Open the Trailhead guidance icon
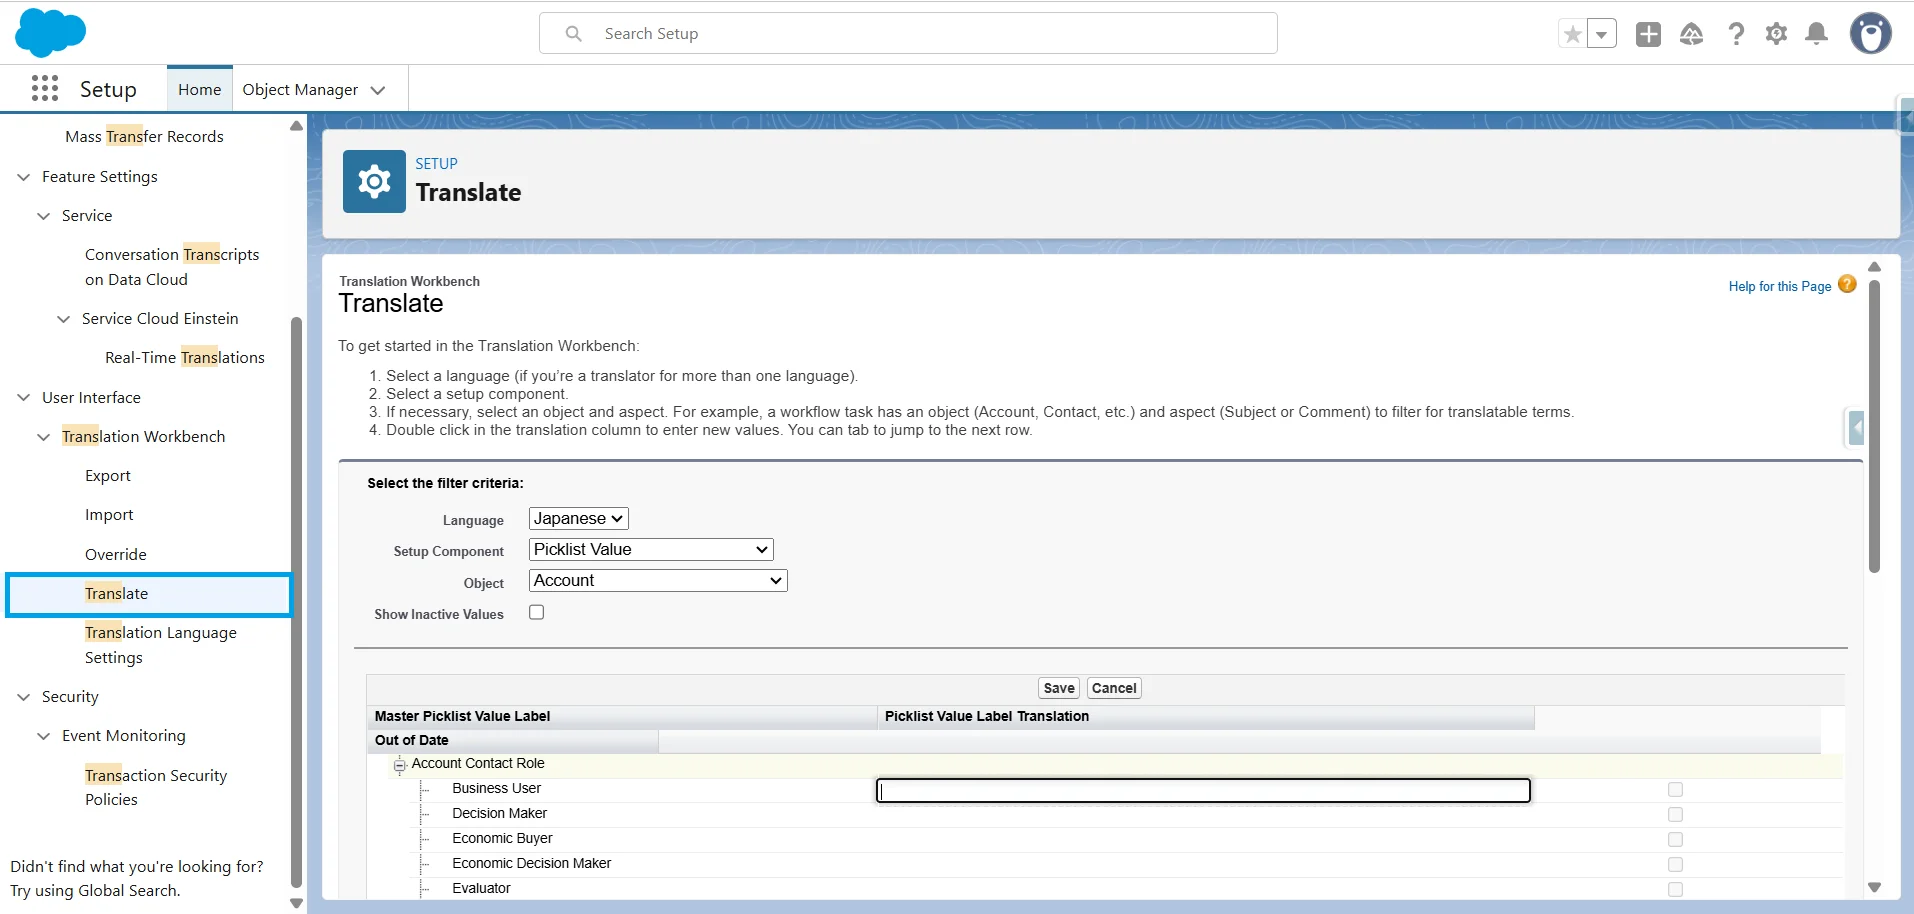This screenshot has width=1914, height=914. tap(1691, 34)
